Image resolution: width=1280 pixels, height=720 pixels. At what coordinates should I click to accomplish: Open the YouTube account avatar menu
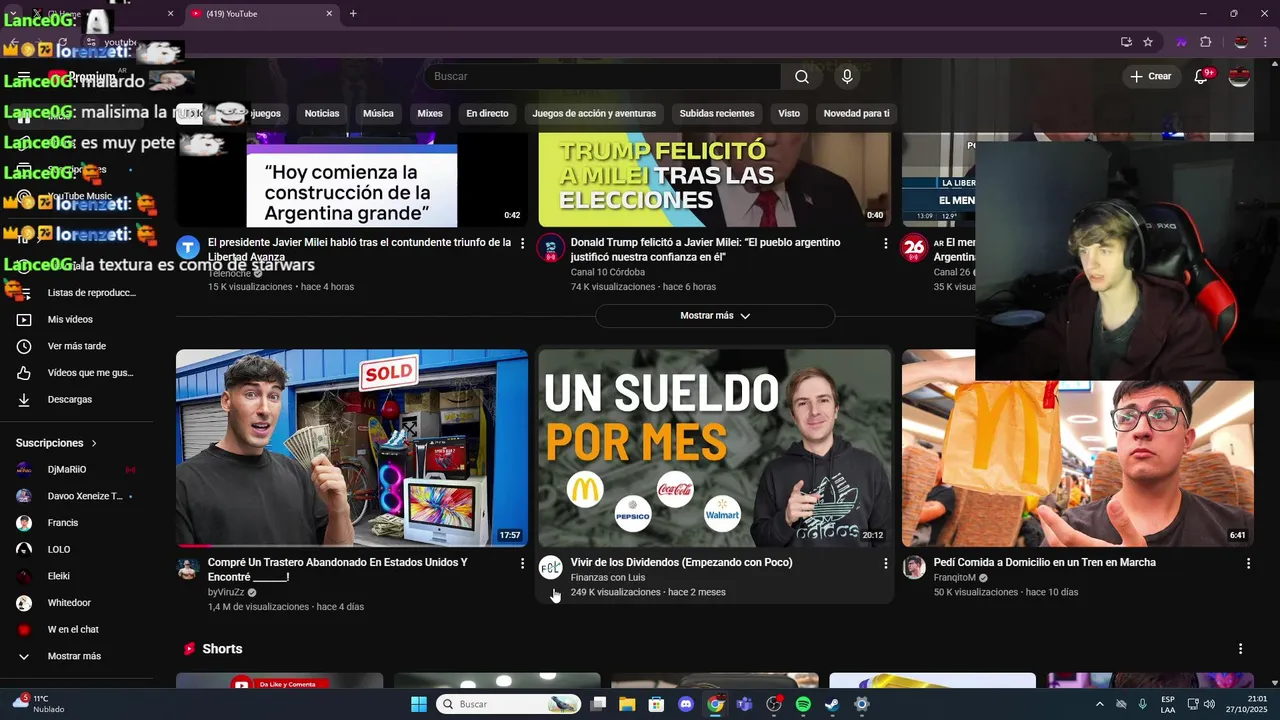coord(1239,77)
